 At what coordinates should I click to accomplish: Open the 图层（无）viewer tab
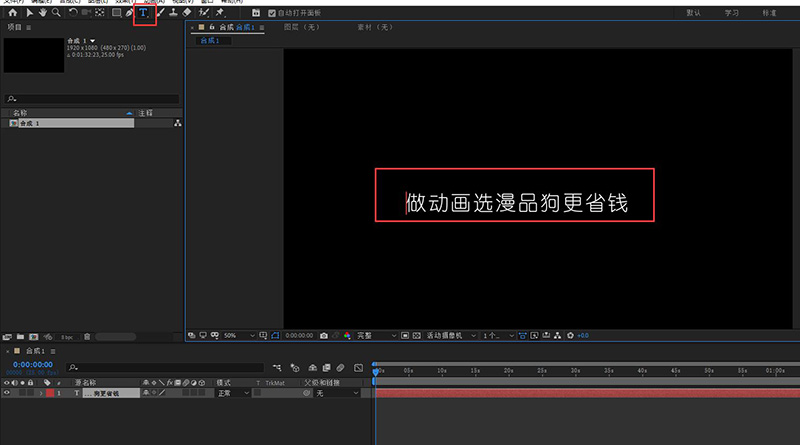pos(302,27)
